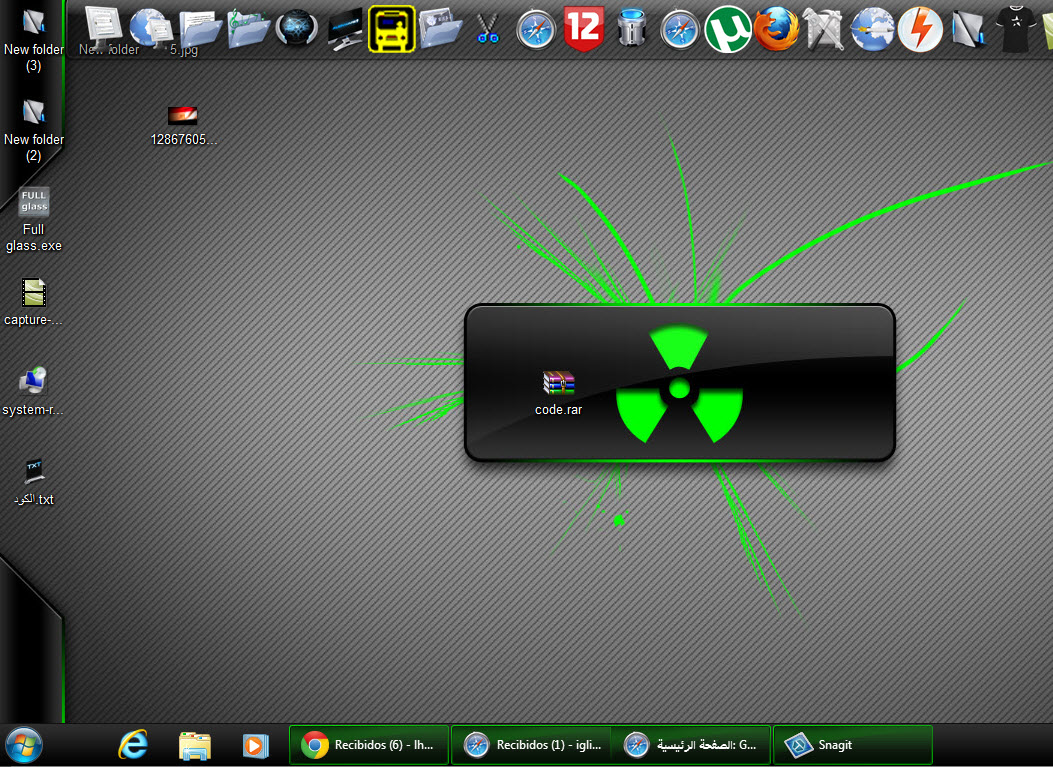Switch to Safari الصفحة الرئيسية window
The width and height of the screenshot is (1053, 767).
[x=691, y=745]
